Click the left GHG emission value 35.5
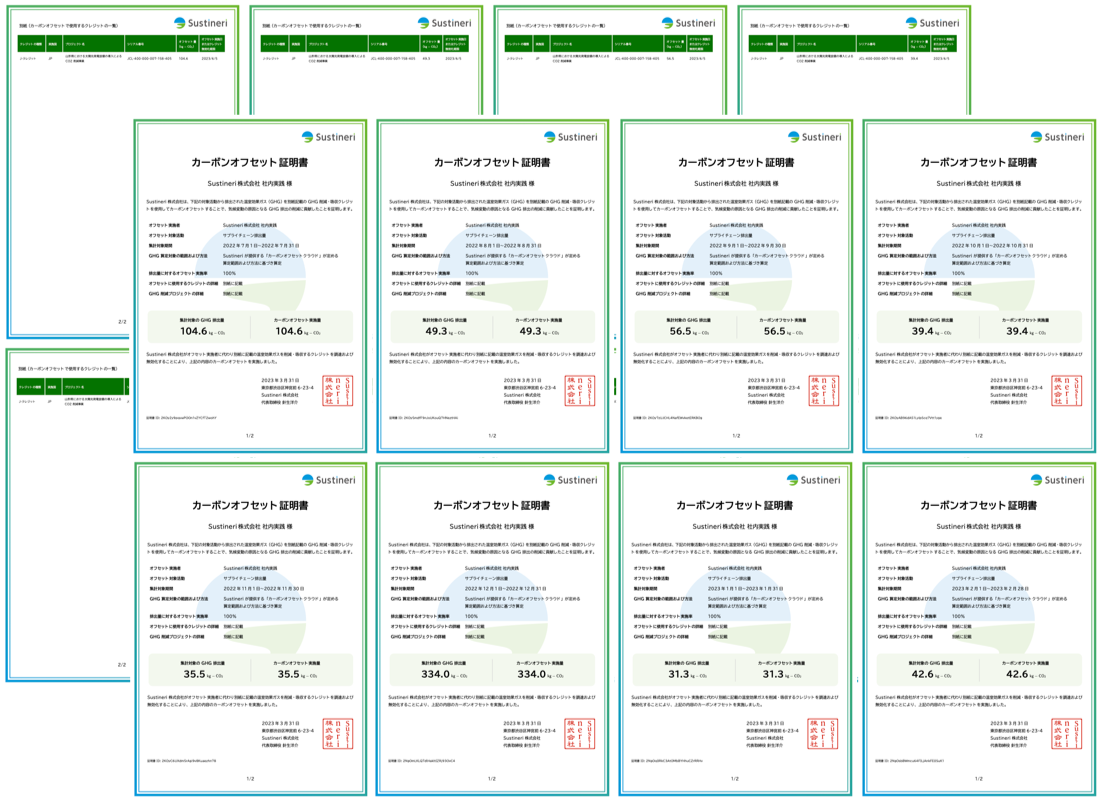This screenshot has height=800, width=1100. click(x=194, y=674)
